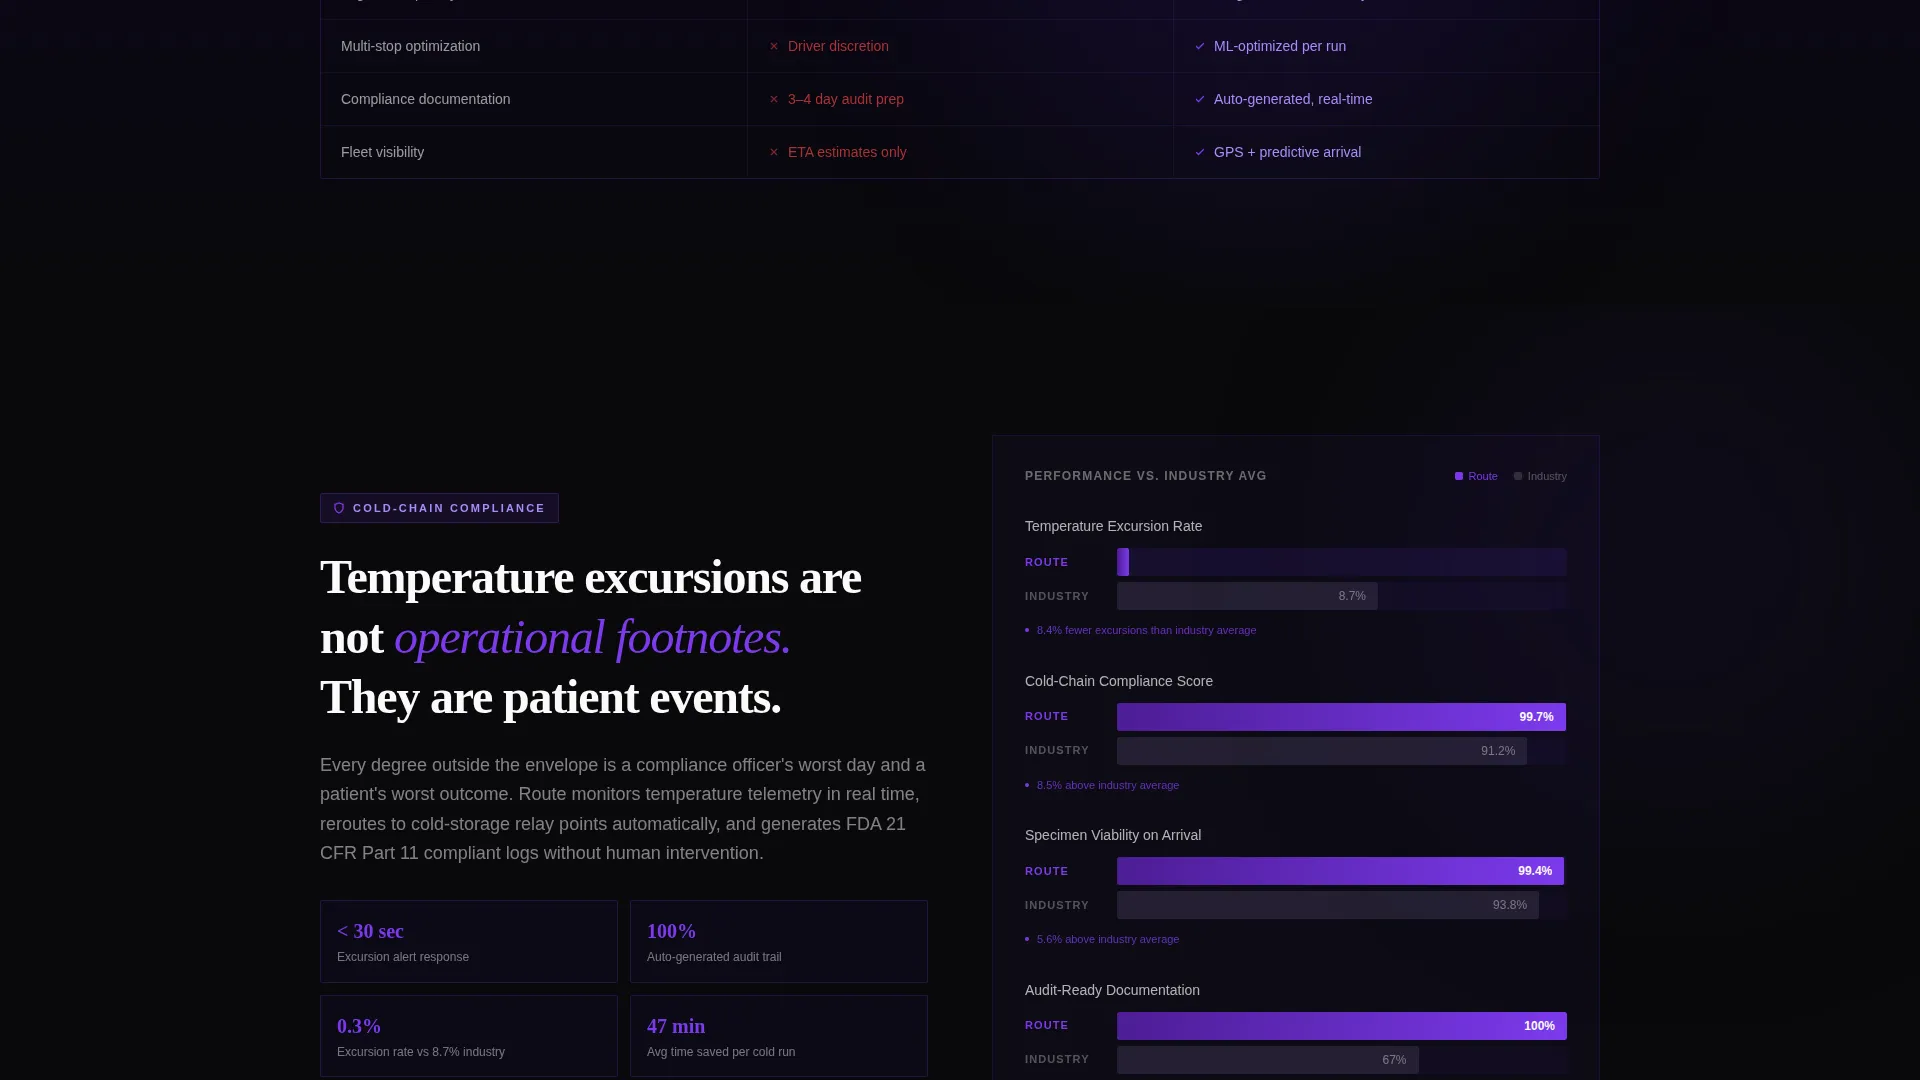Viewport: 1920px width, 1080px height.
Task: Click the 'Fleet visibility' row label
Action: click(382, 152)
